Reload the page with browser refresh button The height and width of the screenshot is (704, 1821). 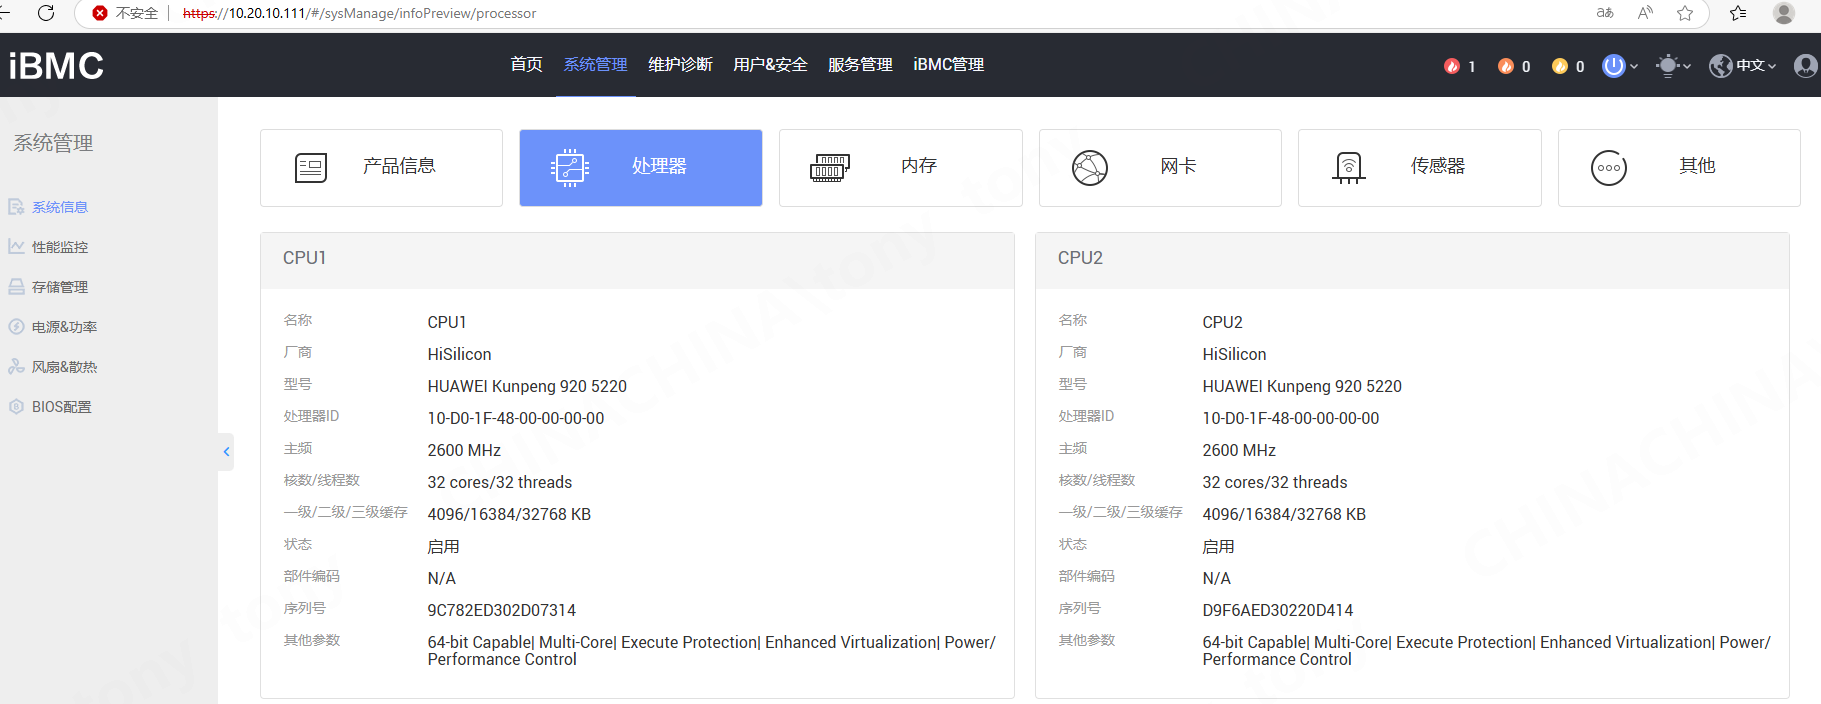46,13
